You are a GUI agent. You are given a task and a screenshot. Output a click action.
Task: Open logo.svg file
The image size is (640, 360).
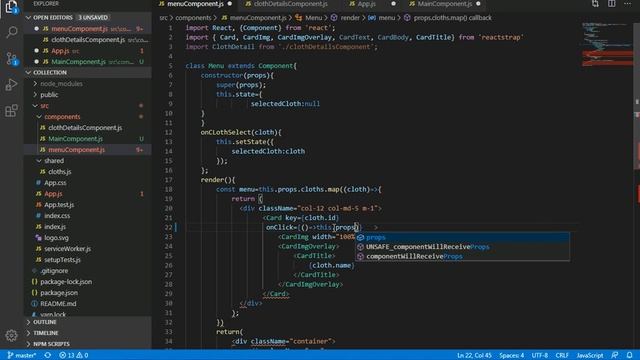88,238
